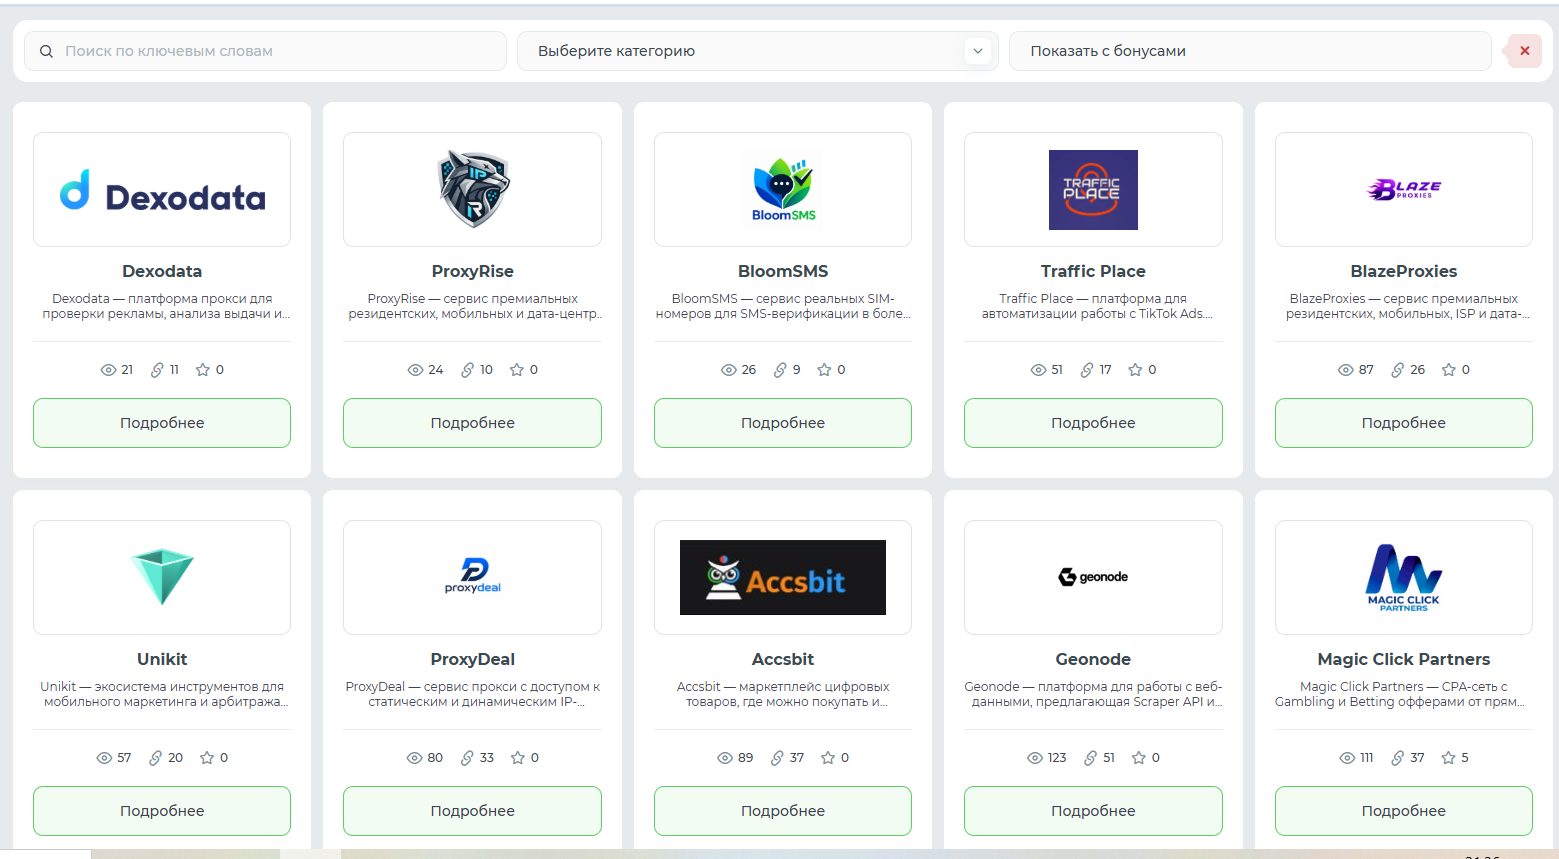Open the BlazeProxies title link

pyautogui.click(x=1404, y=271)
